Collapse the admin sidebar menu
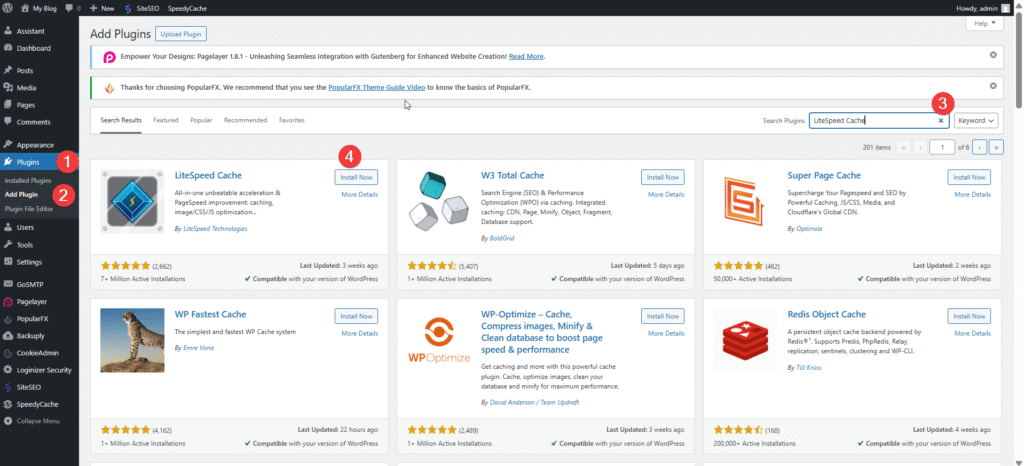1024x466 pixels. click(39, 421)
